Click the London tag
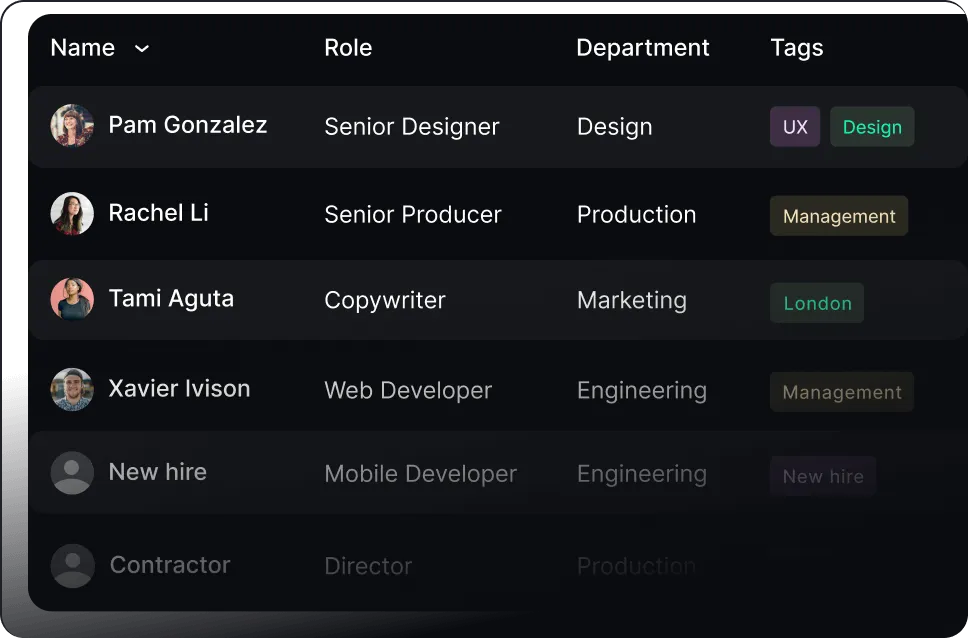 point(817,303)
